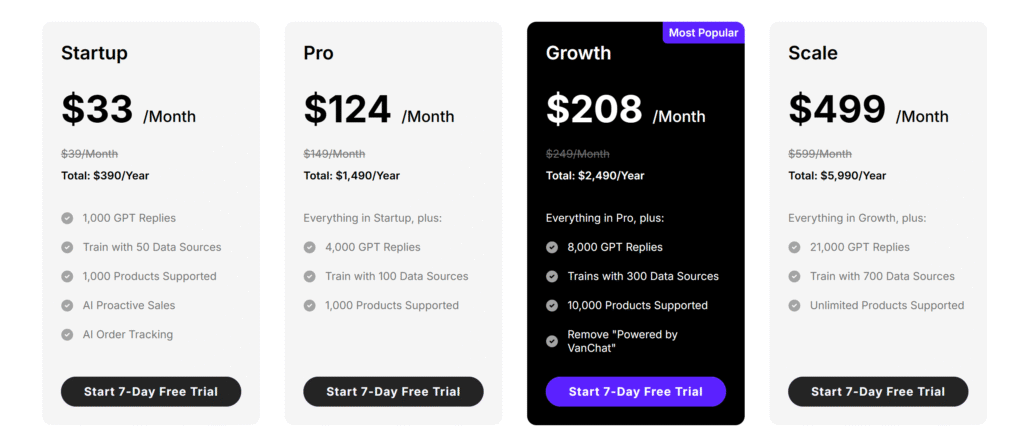Click the AI Order Tracking check icon

pos(67,335)
